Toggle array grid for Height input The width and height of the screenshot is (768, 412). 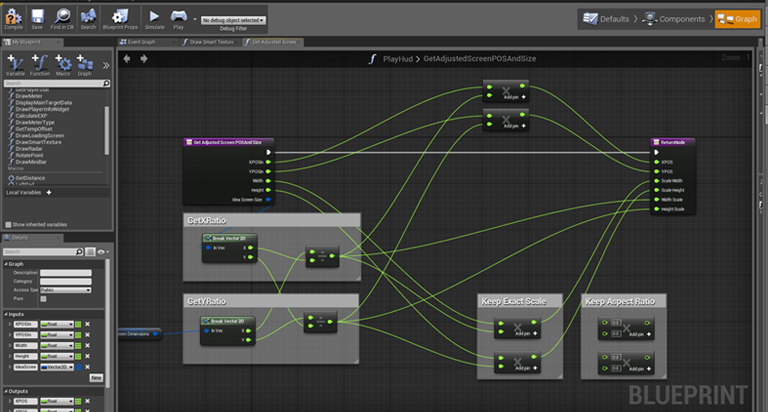point(78,356)
